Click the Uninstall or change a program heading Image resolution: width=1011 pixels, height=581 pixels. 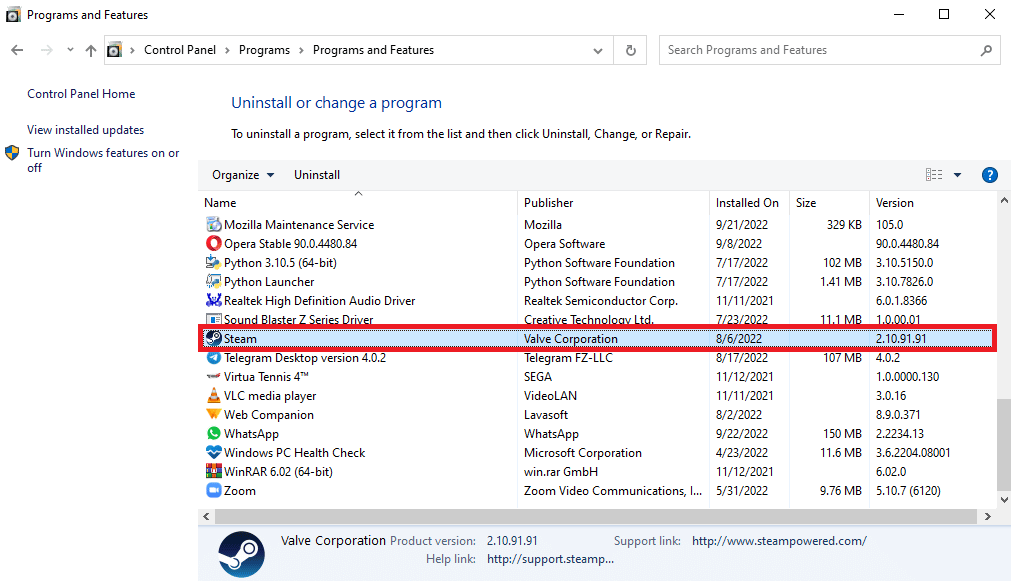(337, 103)
